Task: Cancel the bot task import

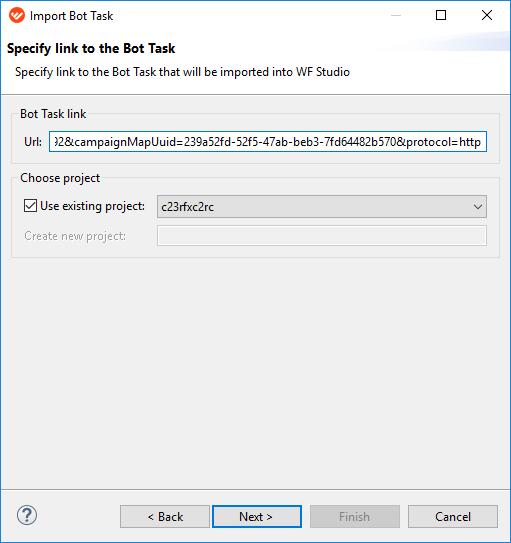Action: point(453,516)
